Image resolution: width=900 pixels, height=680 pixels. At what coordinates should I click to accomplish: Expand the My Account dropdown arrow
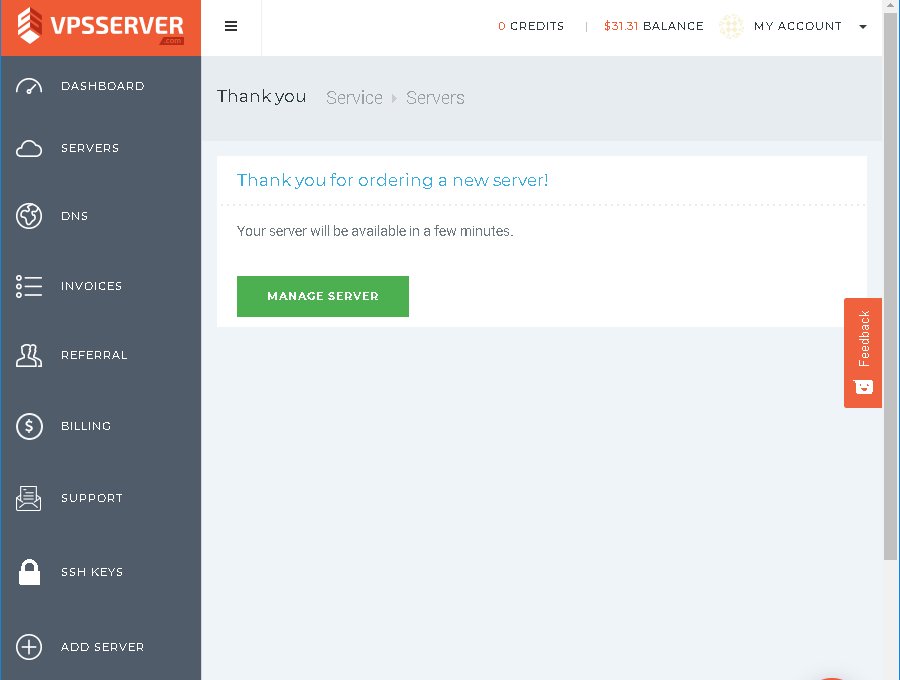(863, 26)
